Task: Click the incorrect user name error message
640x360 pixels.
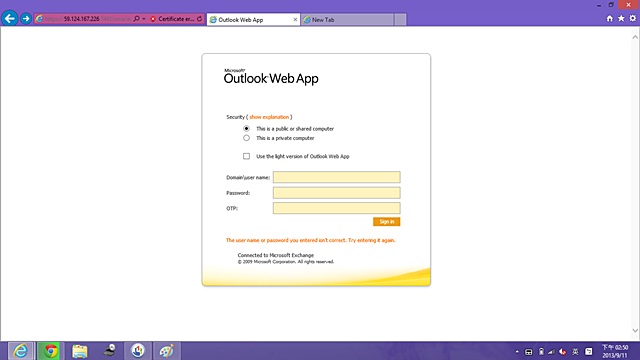Action: tap(311, 240)
